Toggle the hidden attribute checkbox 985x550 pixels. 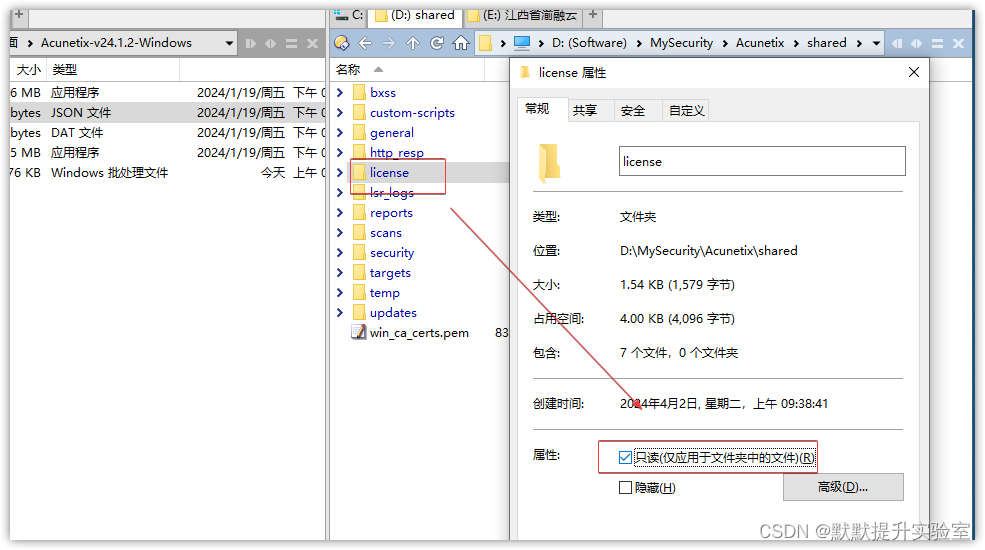[x=625, y=488]
